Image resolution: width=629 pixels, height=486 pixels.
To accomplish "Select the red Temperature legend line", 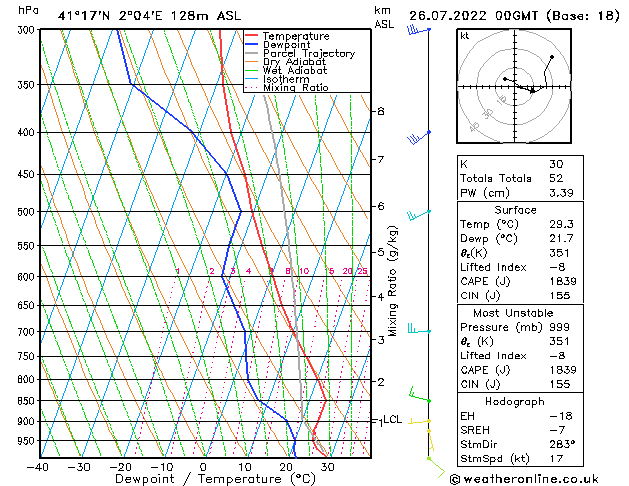I will (251, 35).
